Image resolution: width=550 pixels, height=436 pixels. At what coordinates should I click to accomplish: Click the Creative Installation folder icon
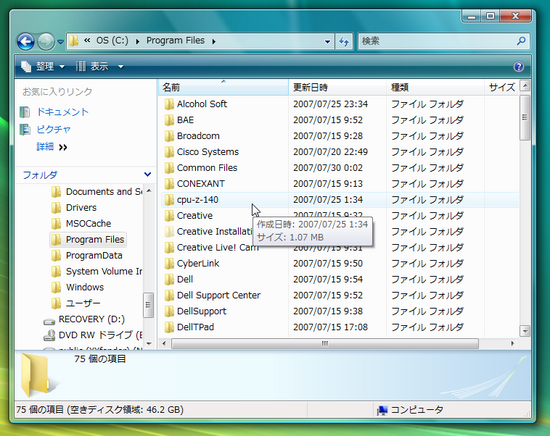169,232
